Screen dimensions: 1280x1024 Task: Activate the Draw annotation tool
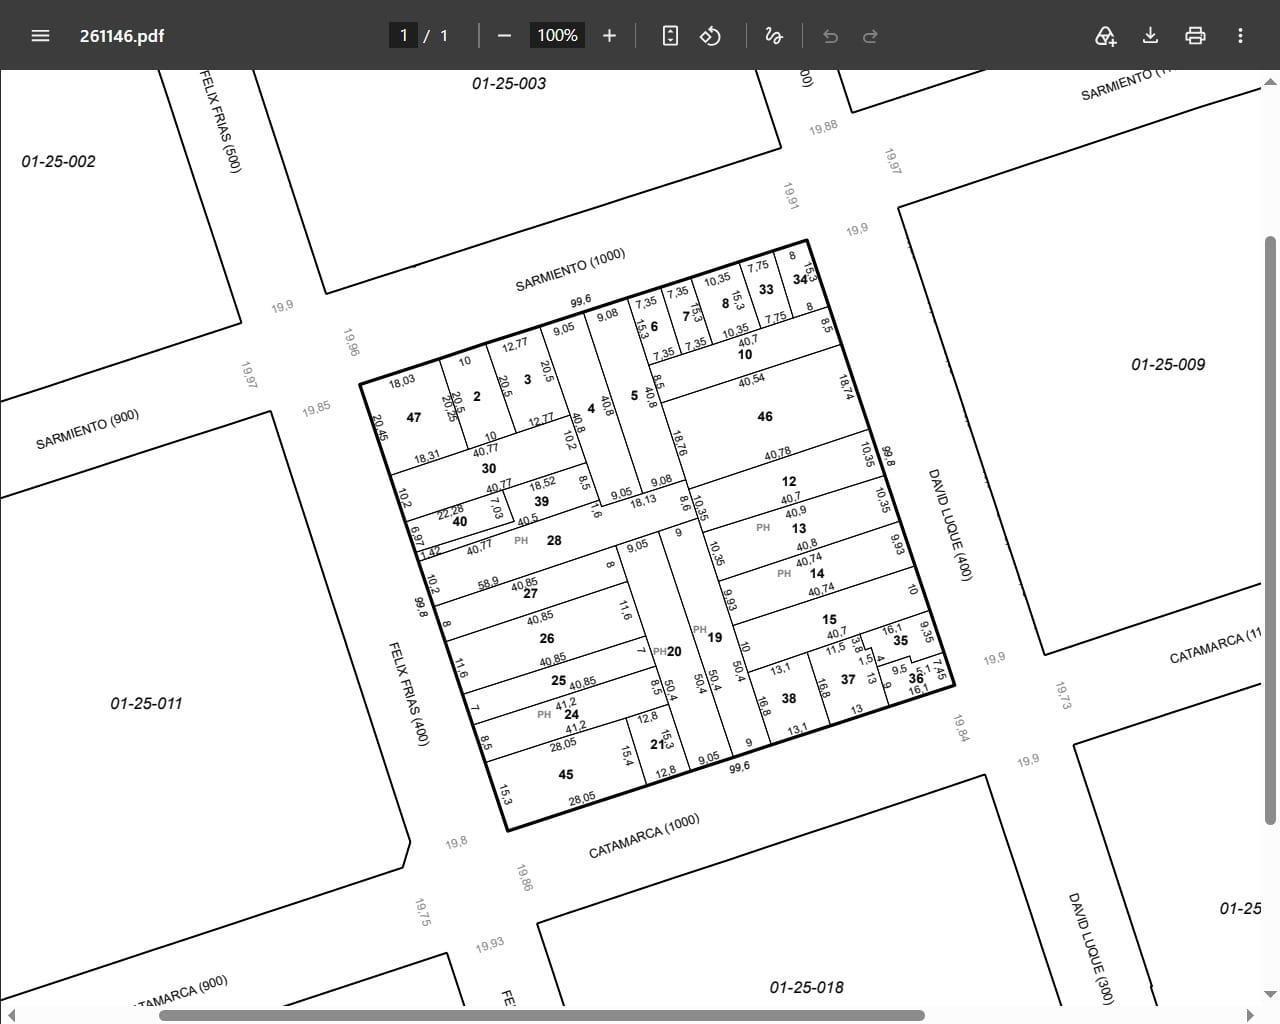click(x=773, y=36)
